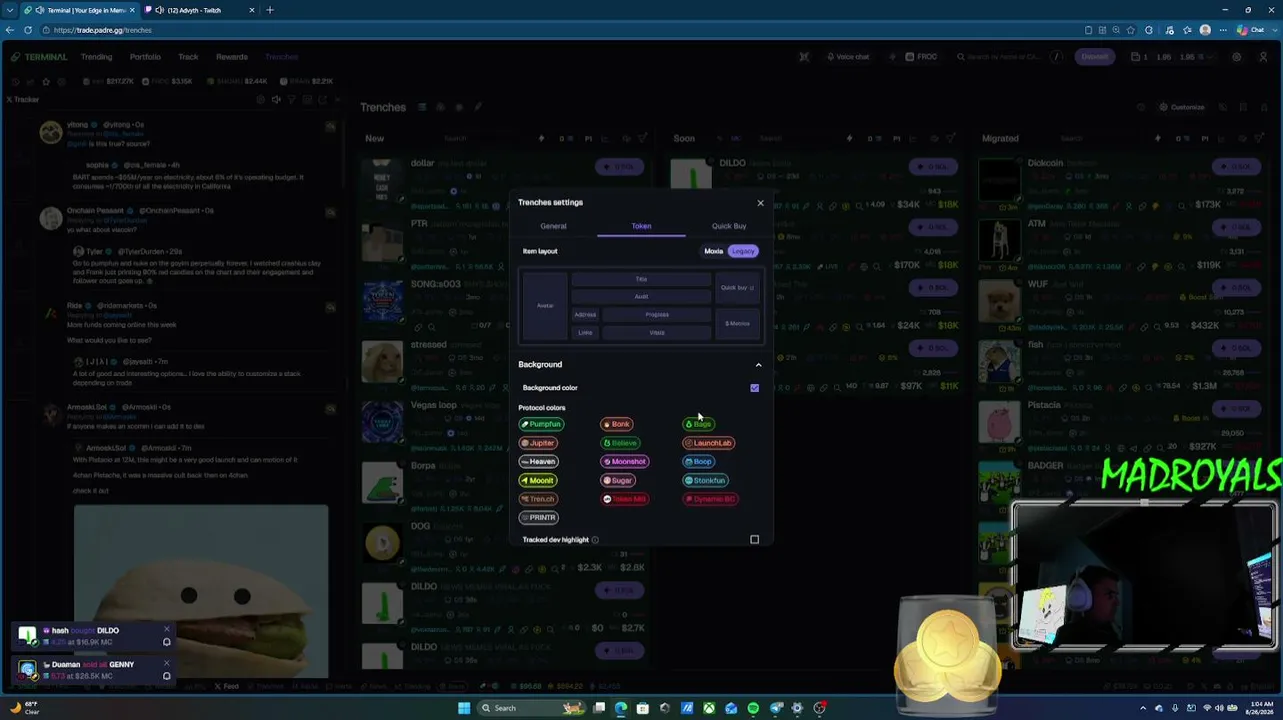Pick the Moonshot protocol color
Screen dimensions: 1283x720
(625, 462)
